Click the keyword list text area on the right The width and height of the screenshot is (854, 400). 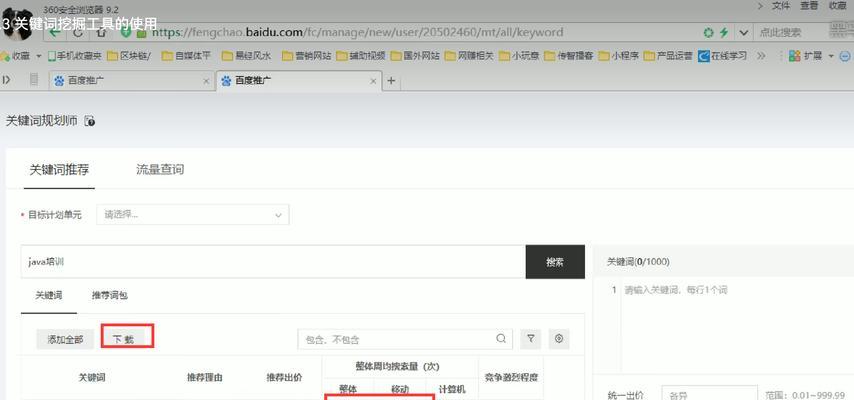pyautogui.click(x=737, y=325)
